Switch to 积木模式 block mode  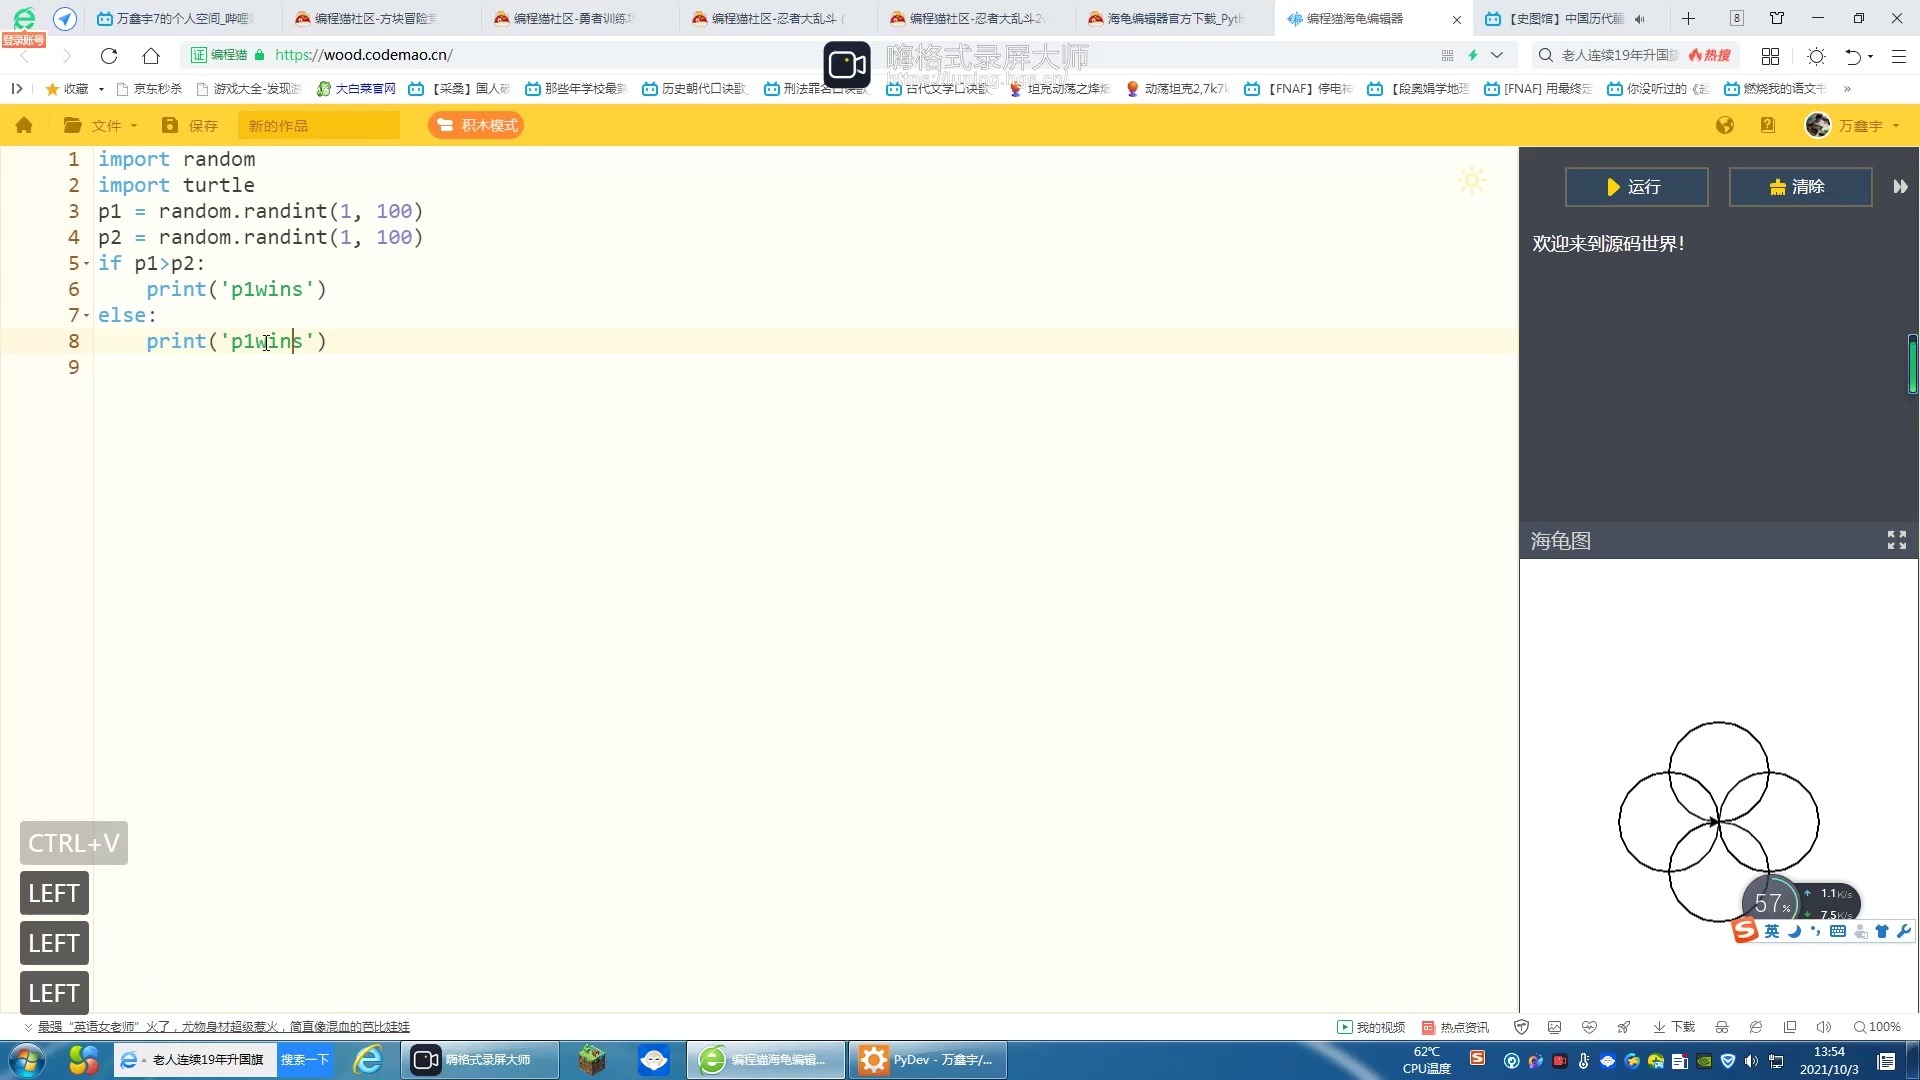click(477, 125)
